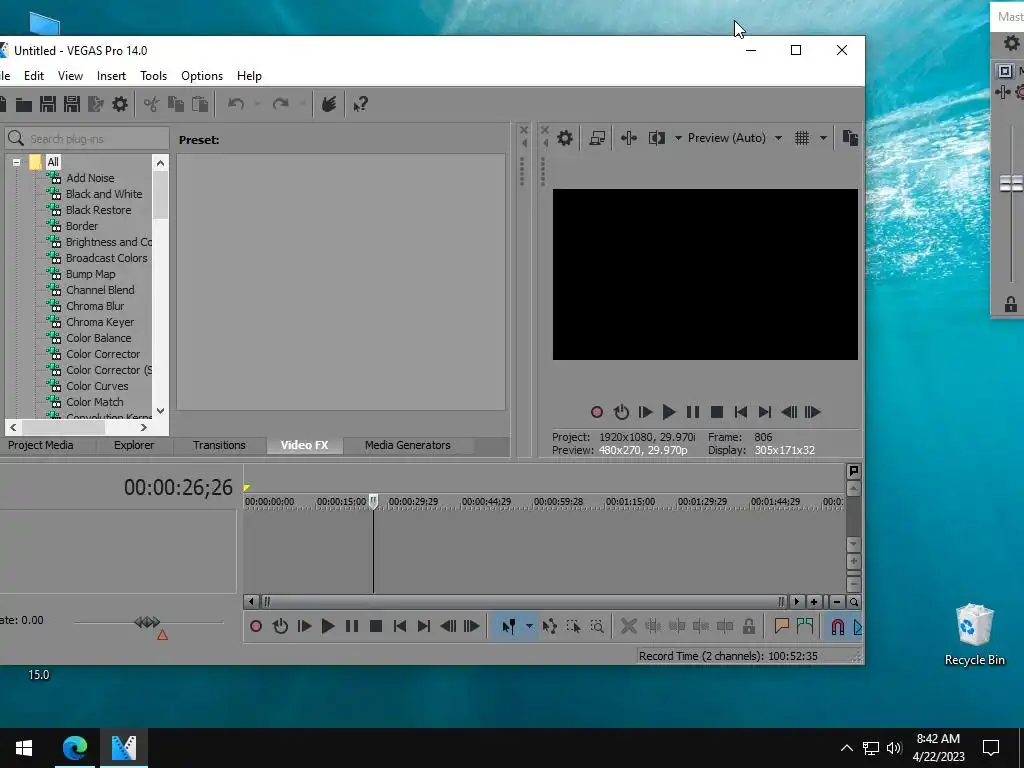Click the Cut scissors icon
This screenshot has width=1024, height=768.
(x=152, y=104)
